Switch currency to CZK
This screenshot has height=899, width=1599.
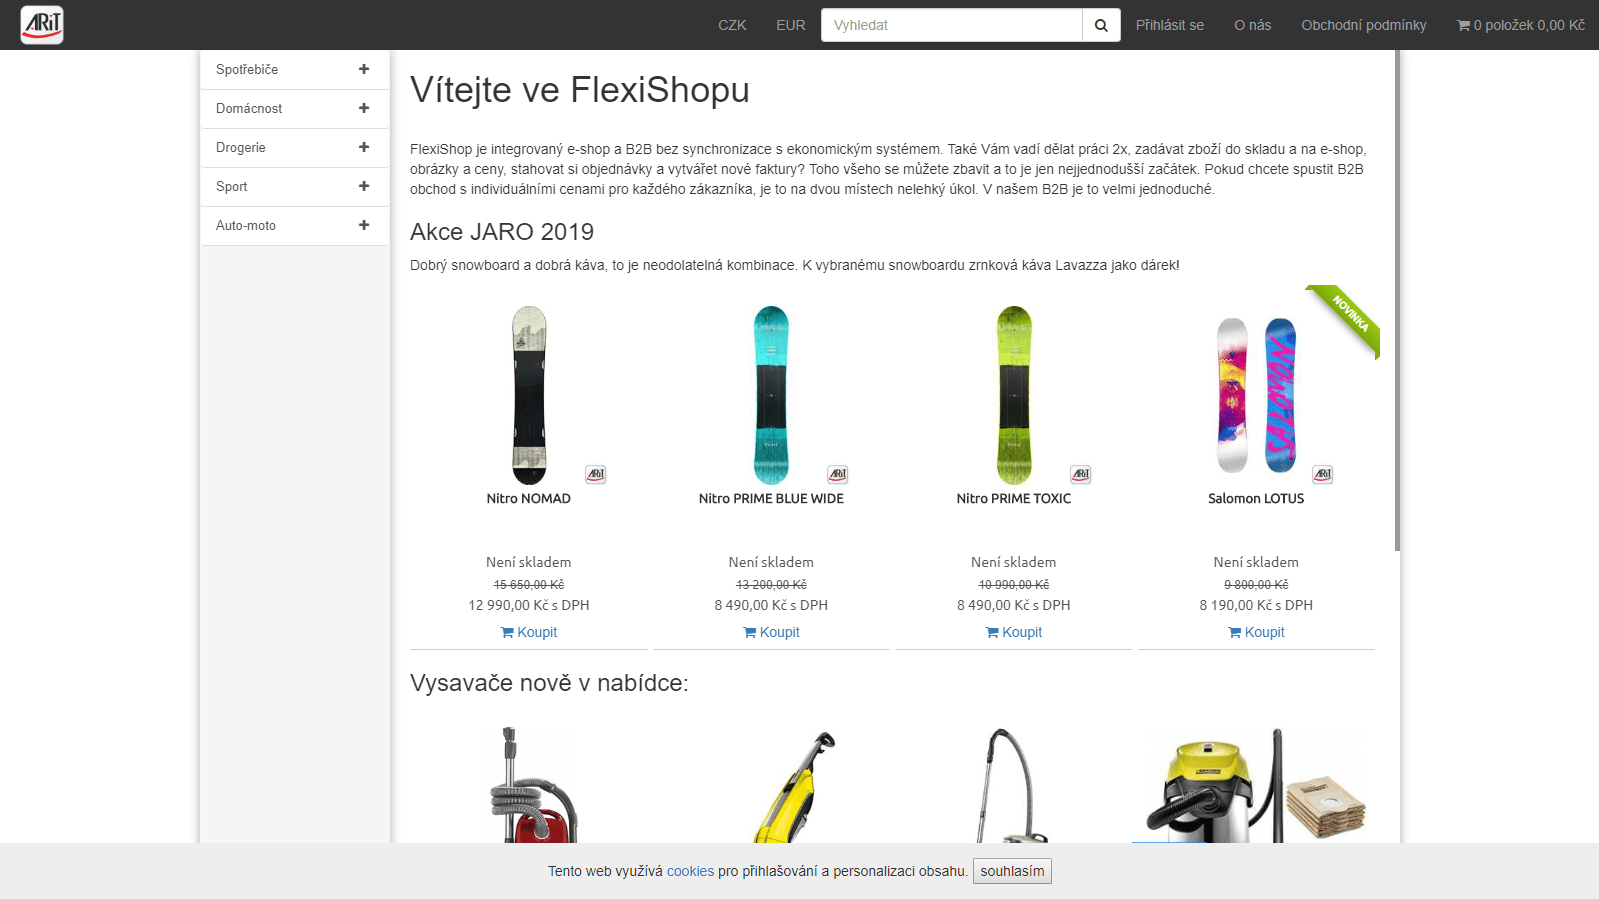tap(732, 25)
